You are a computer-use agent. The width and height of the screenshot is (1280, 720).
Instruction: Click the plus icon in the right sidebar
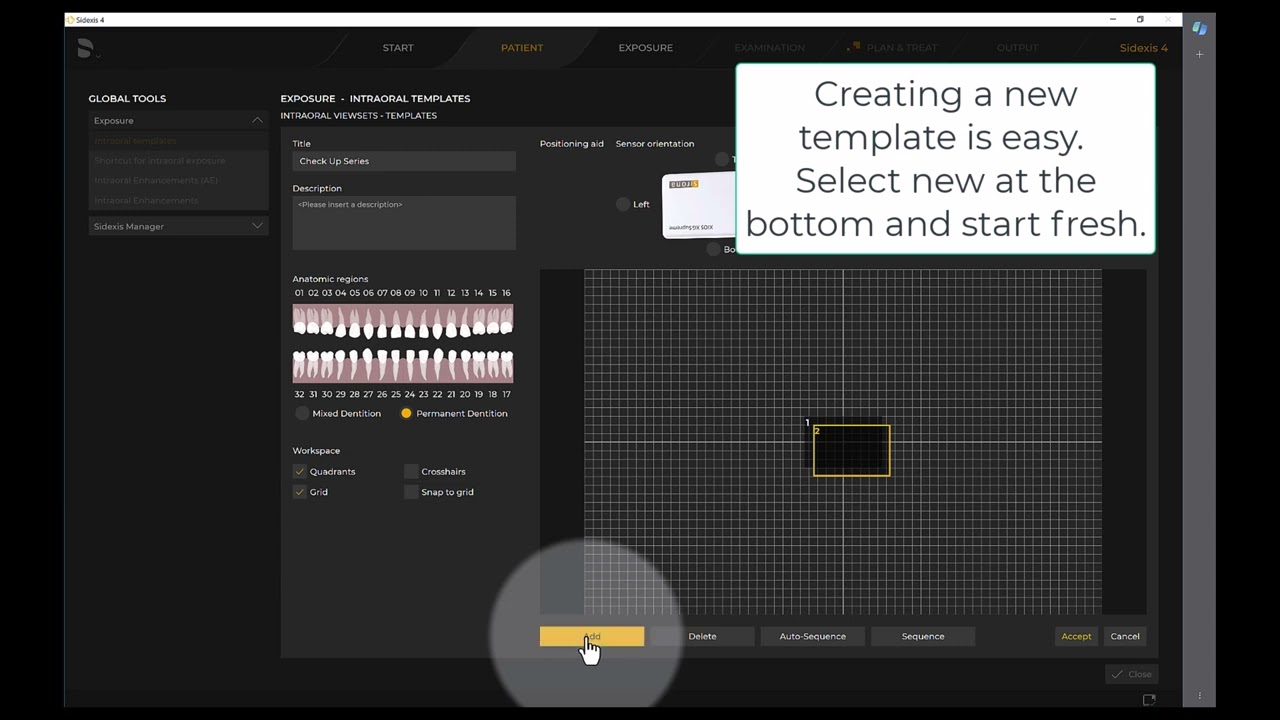pos(1199,54)
